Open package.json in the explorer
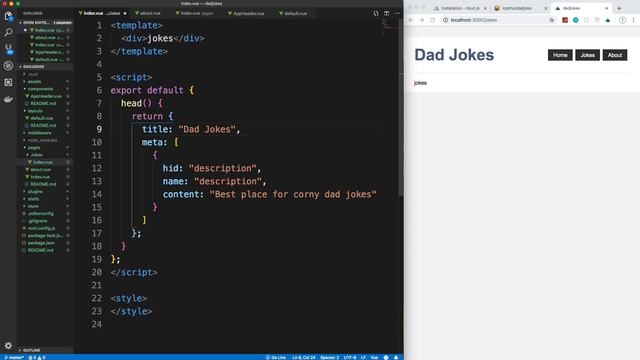Screen dimensions: 640x360 [x=41, y=243]
